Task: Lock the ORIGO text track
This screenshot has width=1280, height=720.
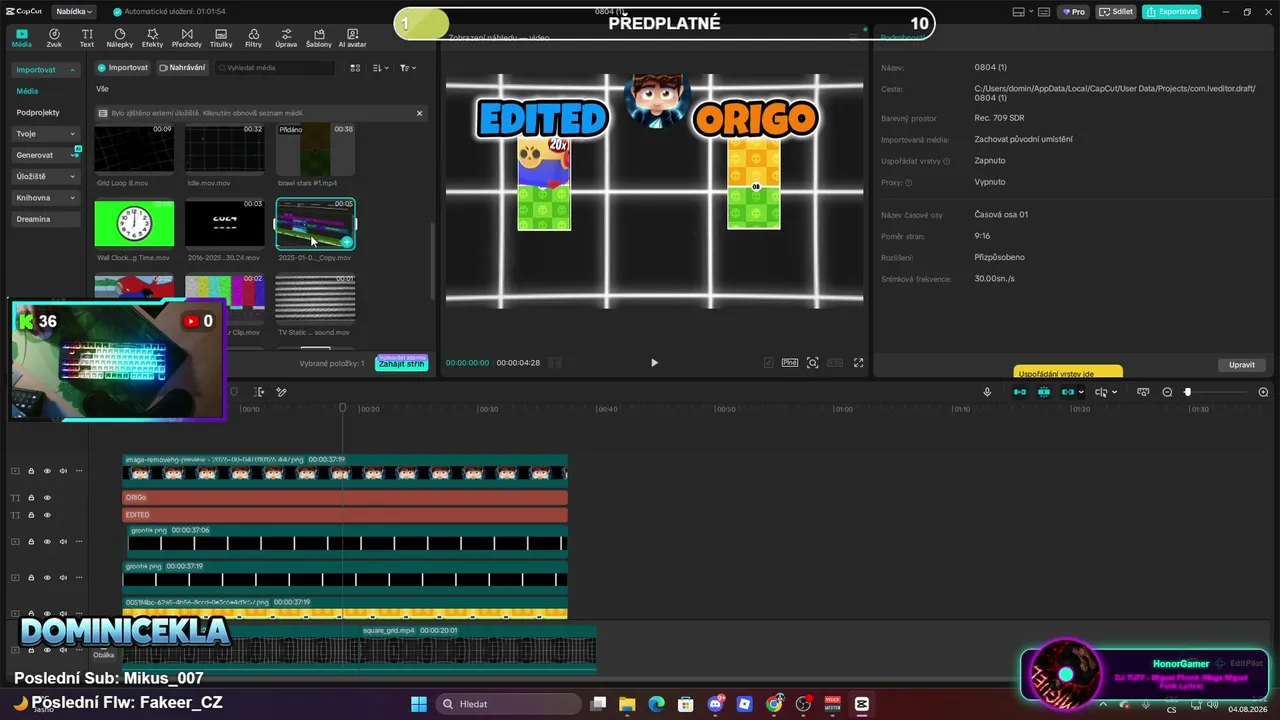Action: (31, 497)
